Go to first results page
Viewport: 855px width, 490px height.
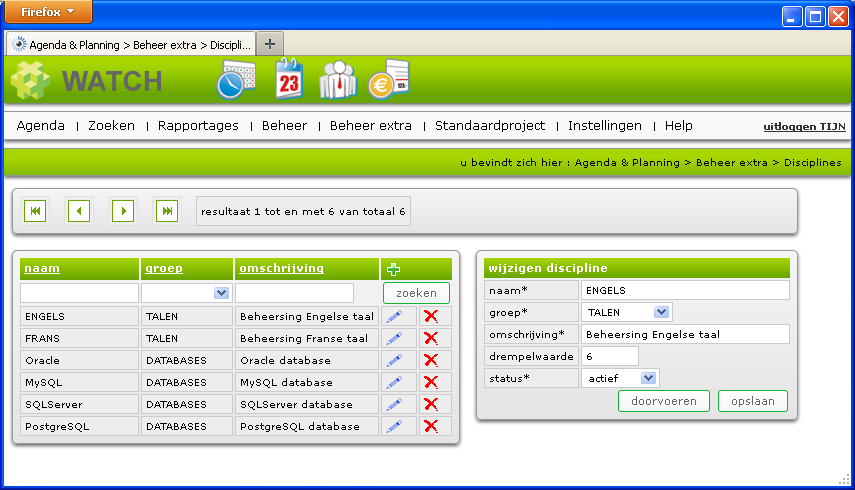click(35, 211)
